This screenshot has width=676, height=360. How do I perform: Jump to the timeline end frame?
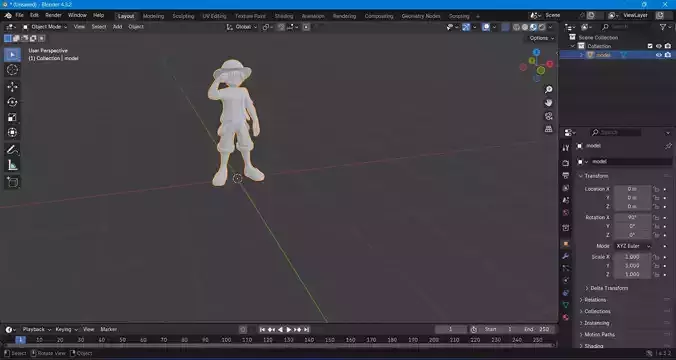pyautogui.click(x=307, y=329)
